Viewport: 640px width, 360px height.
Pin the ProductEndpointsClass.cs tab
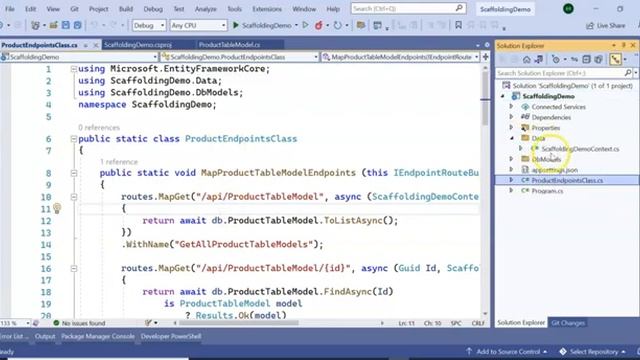tap(86, 45)
